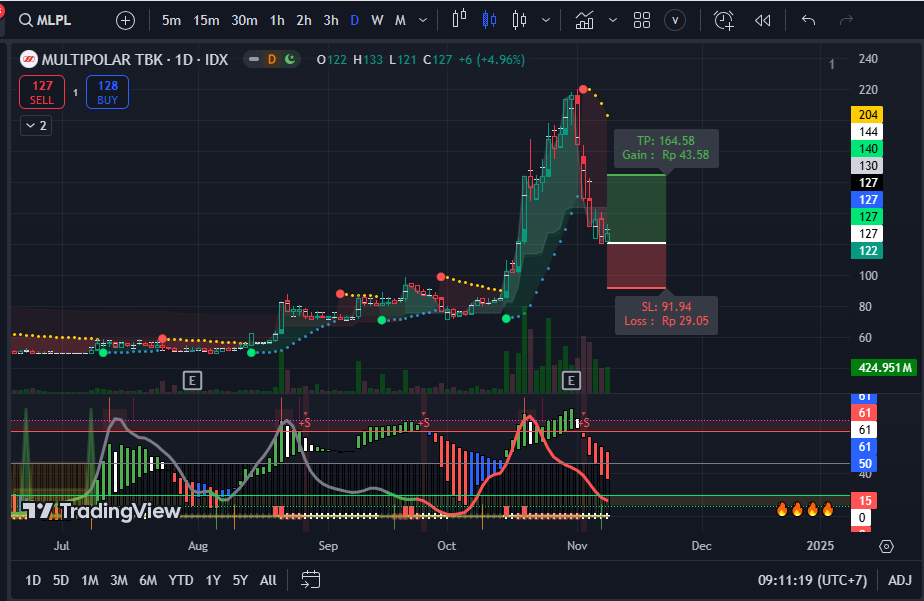Viewport: 924px width, 601px height.
Task: Click the 144 price scale label
Action: (867, 131)
